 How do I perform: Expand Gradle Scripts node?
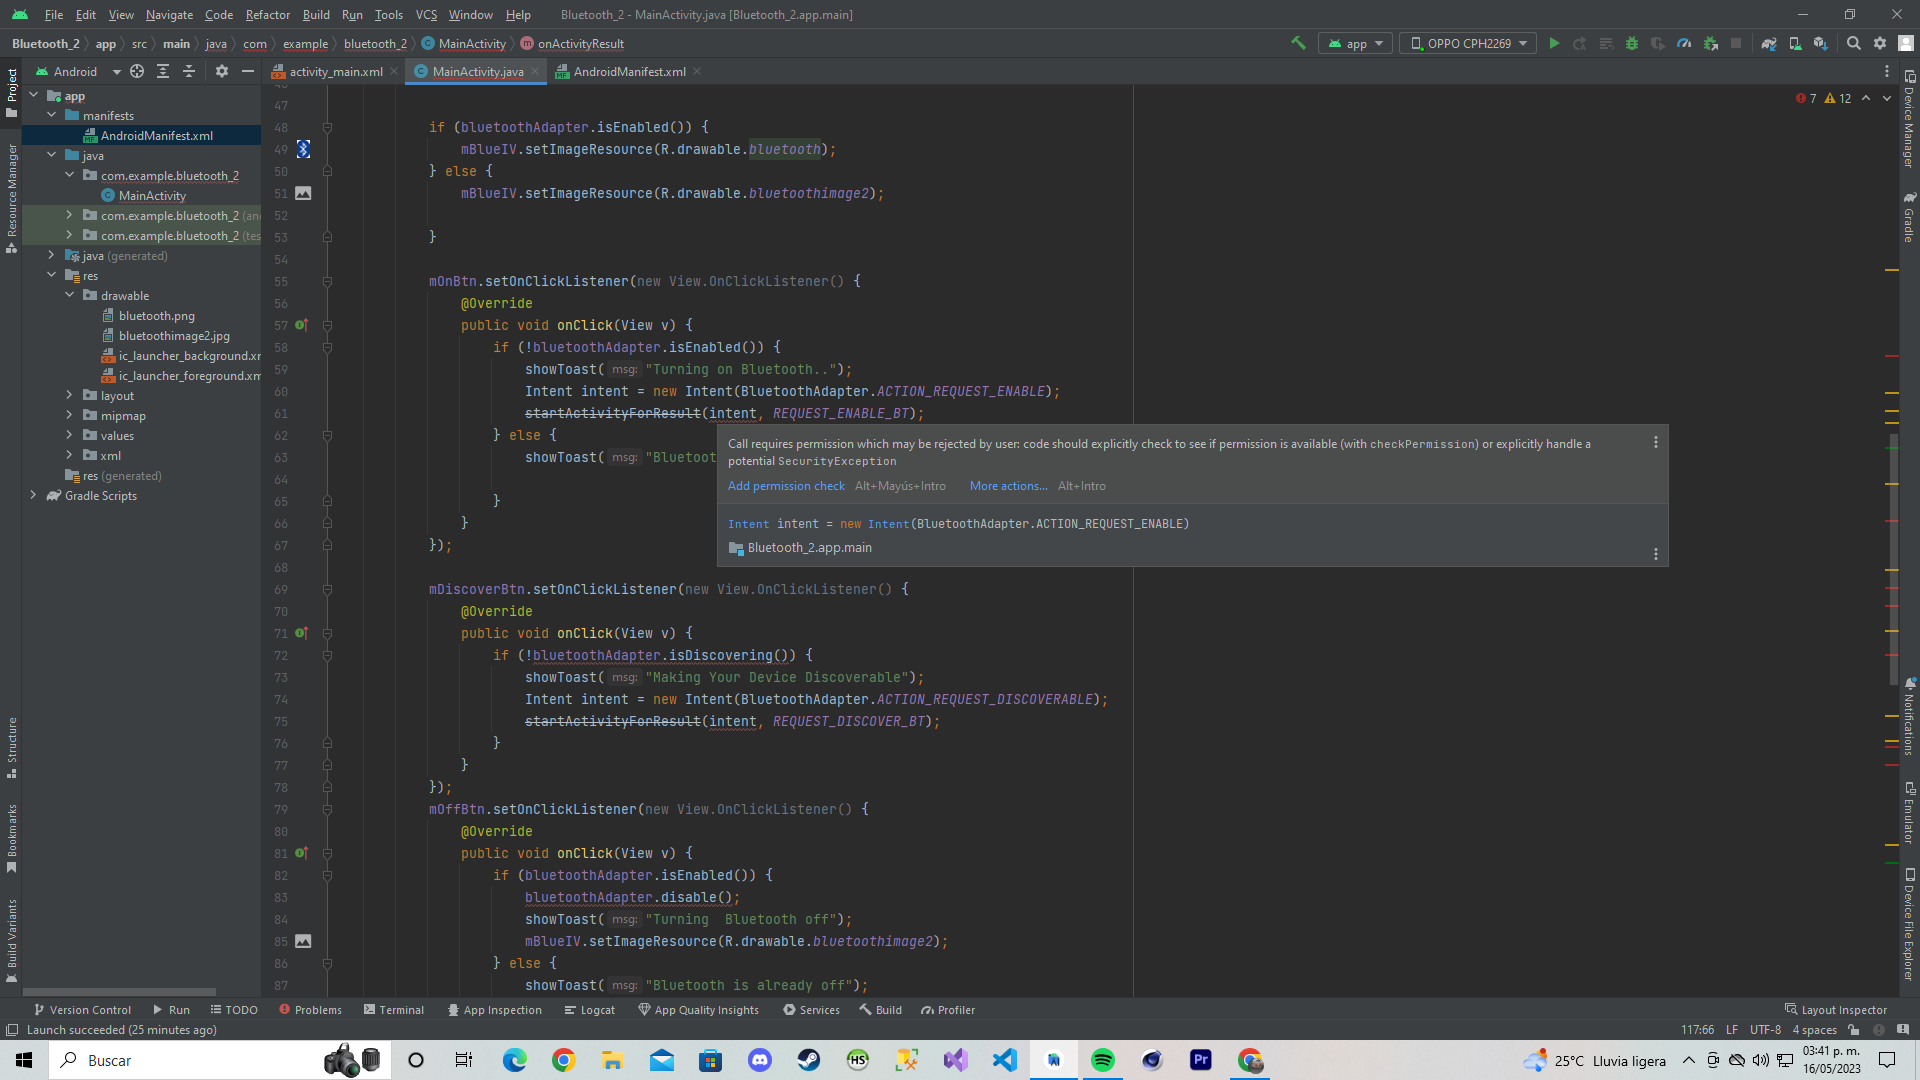coord(34,495)
